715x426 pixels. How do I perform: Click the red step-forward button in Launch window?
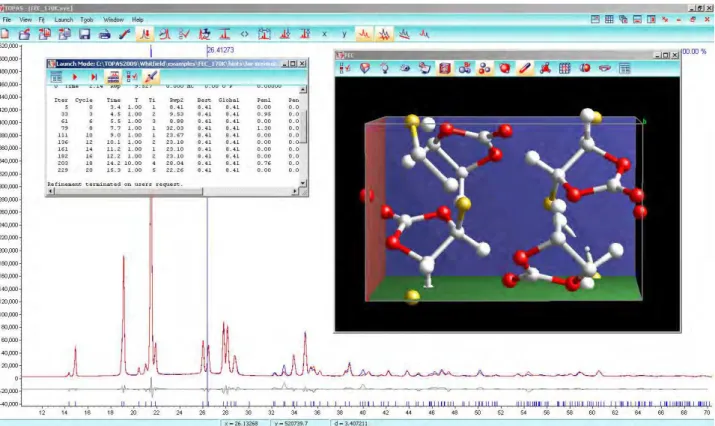pos(94,77)
